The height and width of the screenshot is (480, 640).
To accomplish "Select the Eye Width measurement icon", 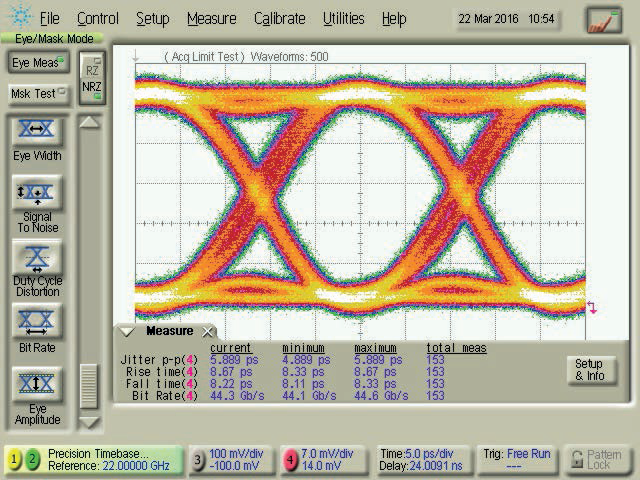I will point(37,132).
